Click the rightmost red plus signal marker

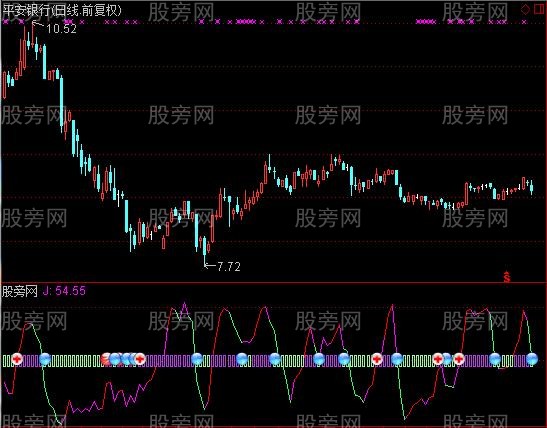click(x=458, y=359)
